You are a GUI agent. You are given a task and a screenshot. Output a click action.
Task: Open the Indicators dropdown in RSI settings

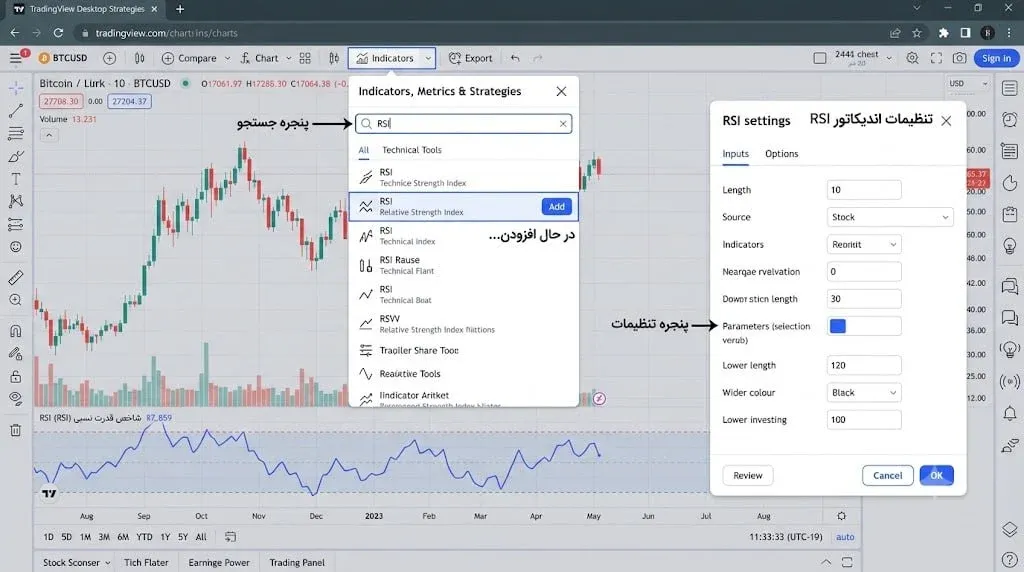[x=863, y=244]
